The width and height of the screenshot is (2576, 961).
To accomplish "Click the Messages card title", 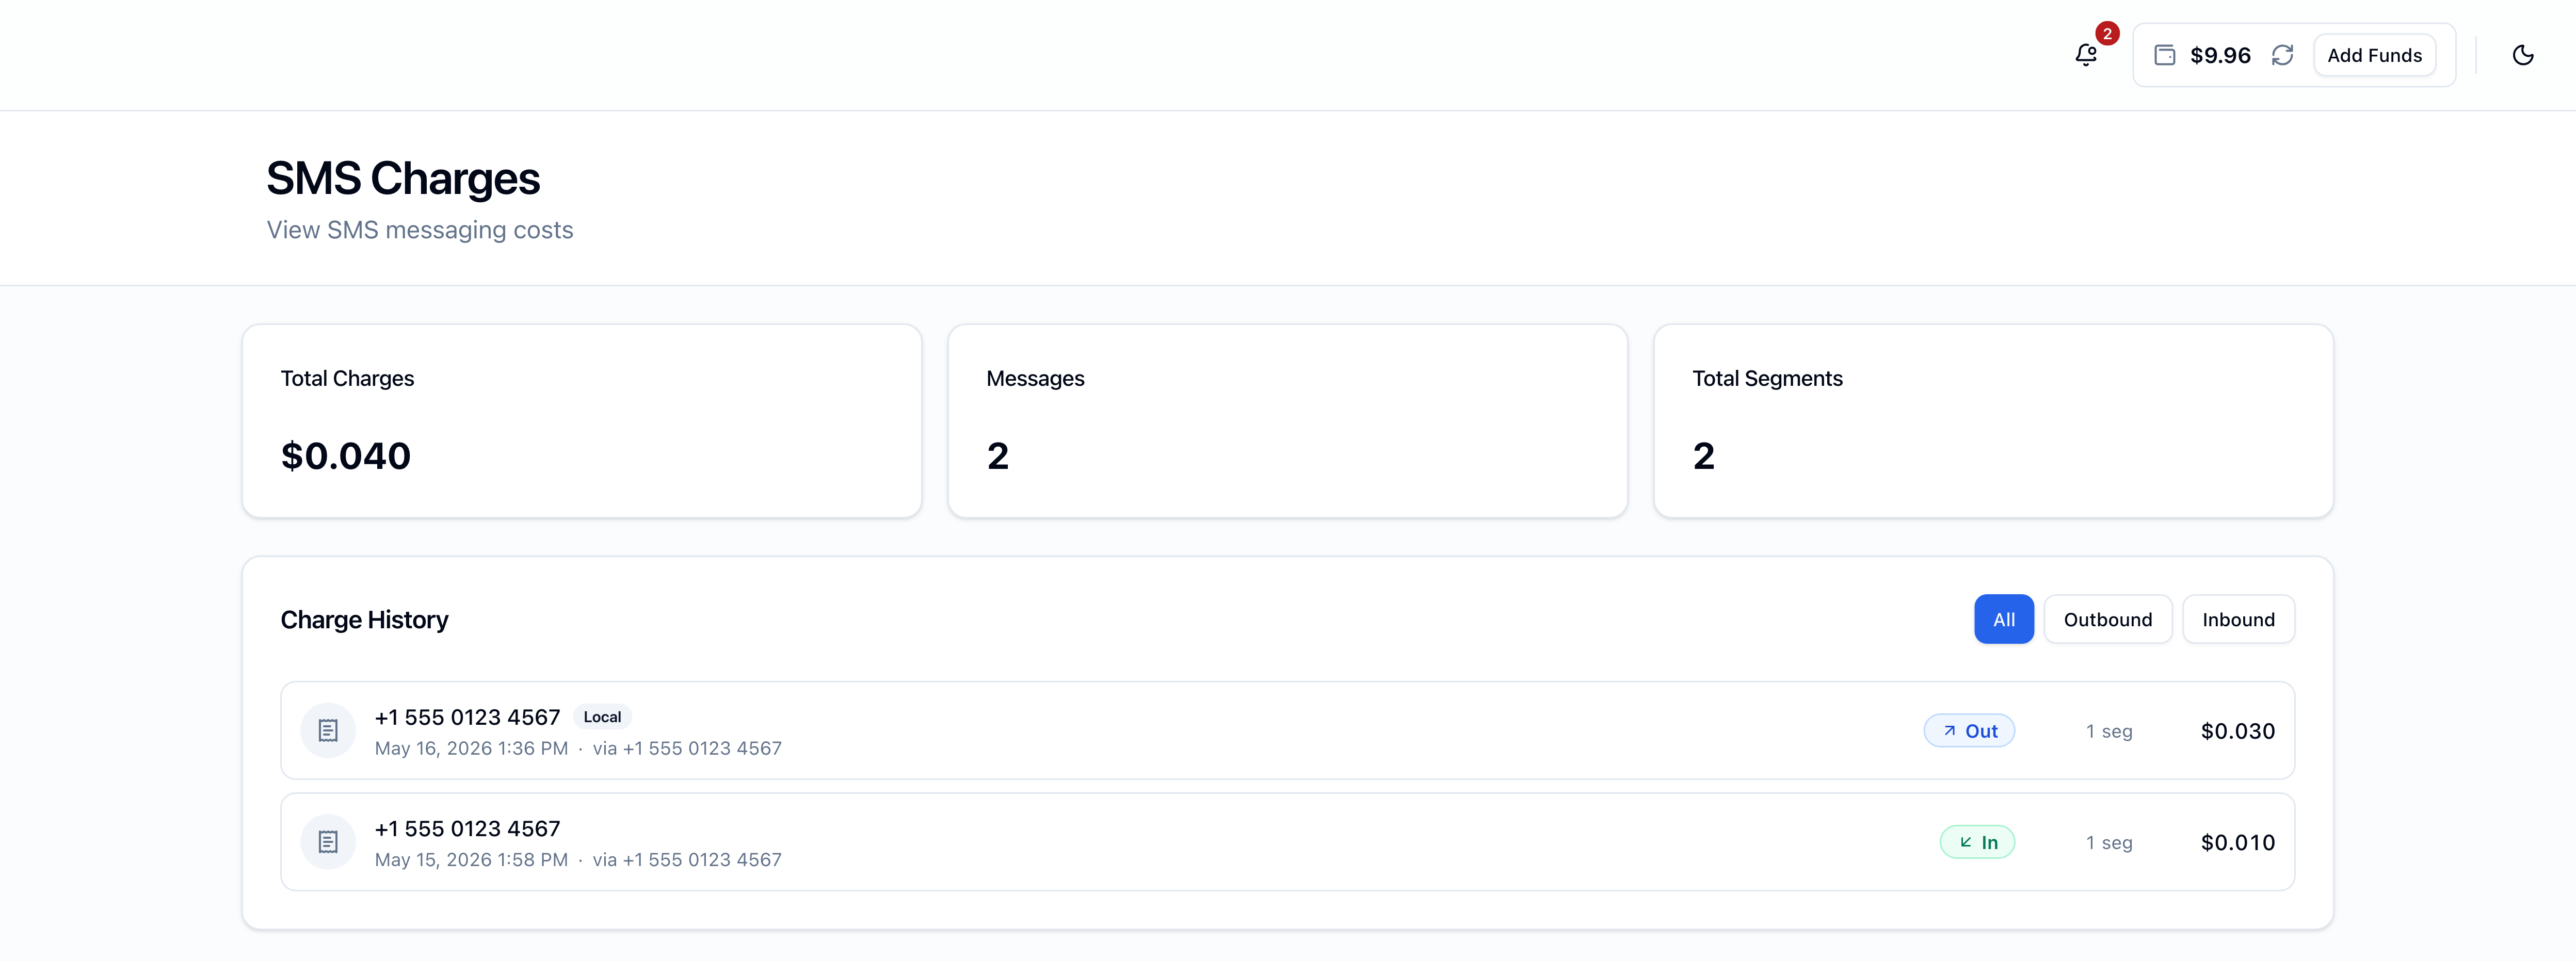I will coord(1035,378).
